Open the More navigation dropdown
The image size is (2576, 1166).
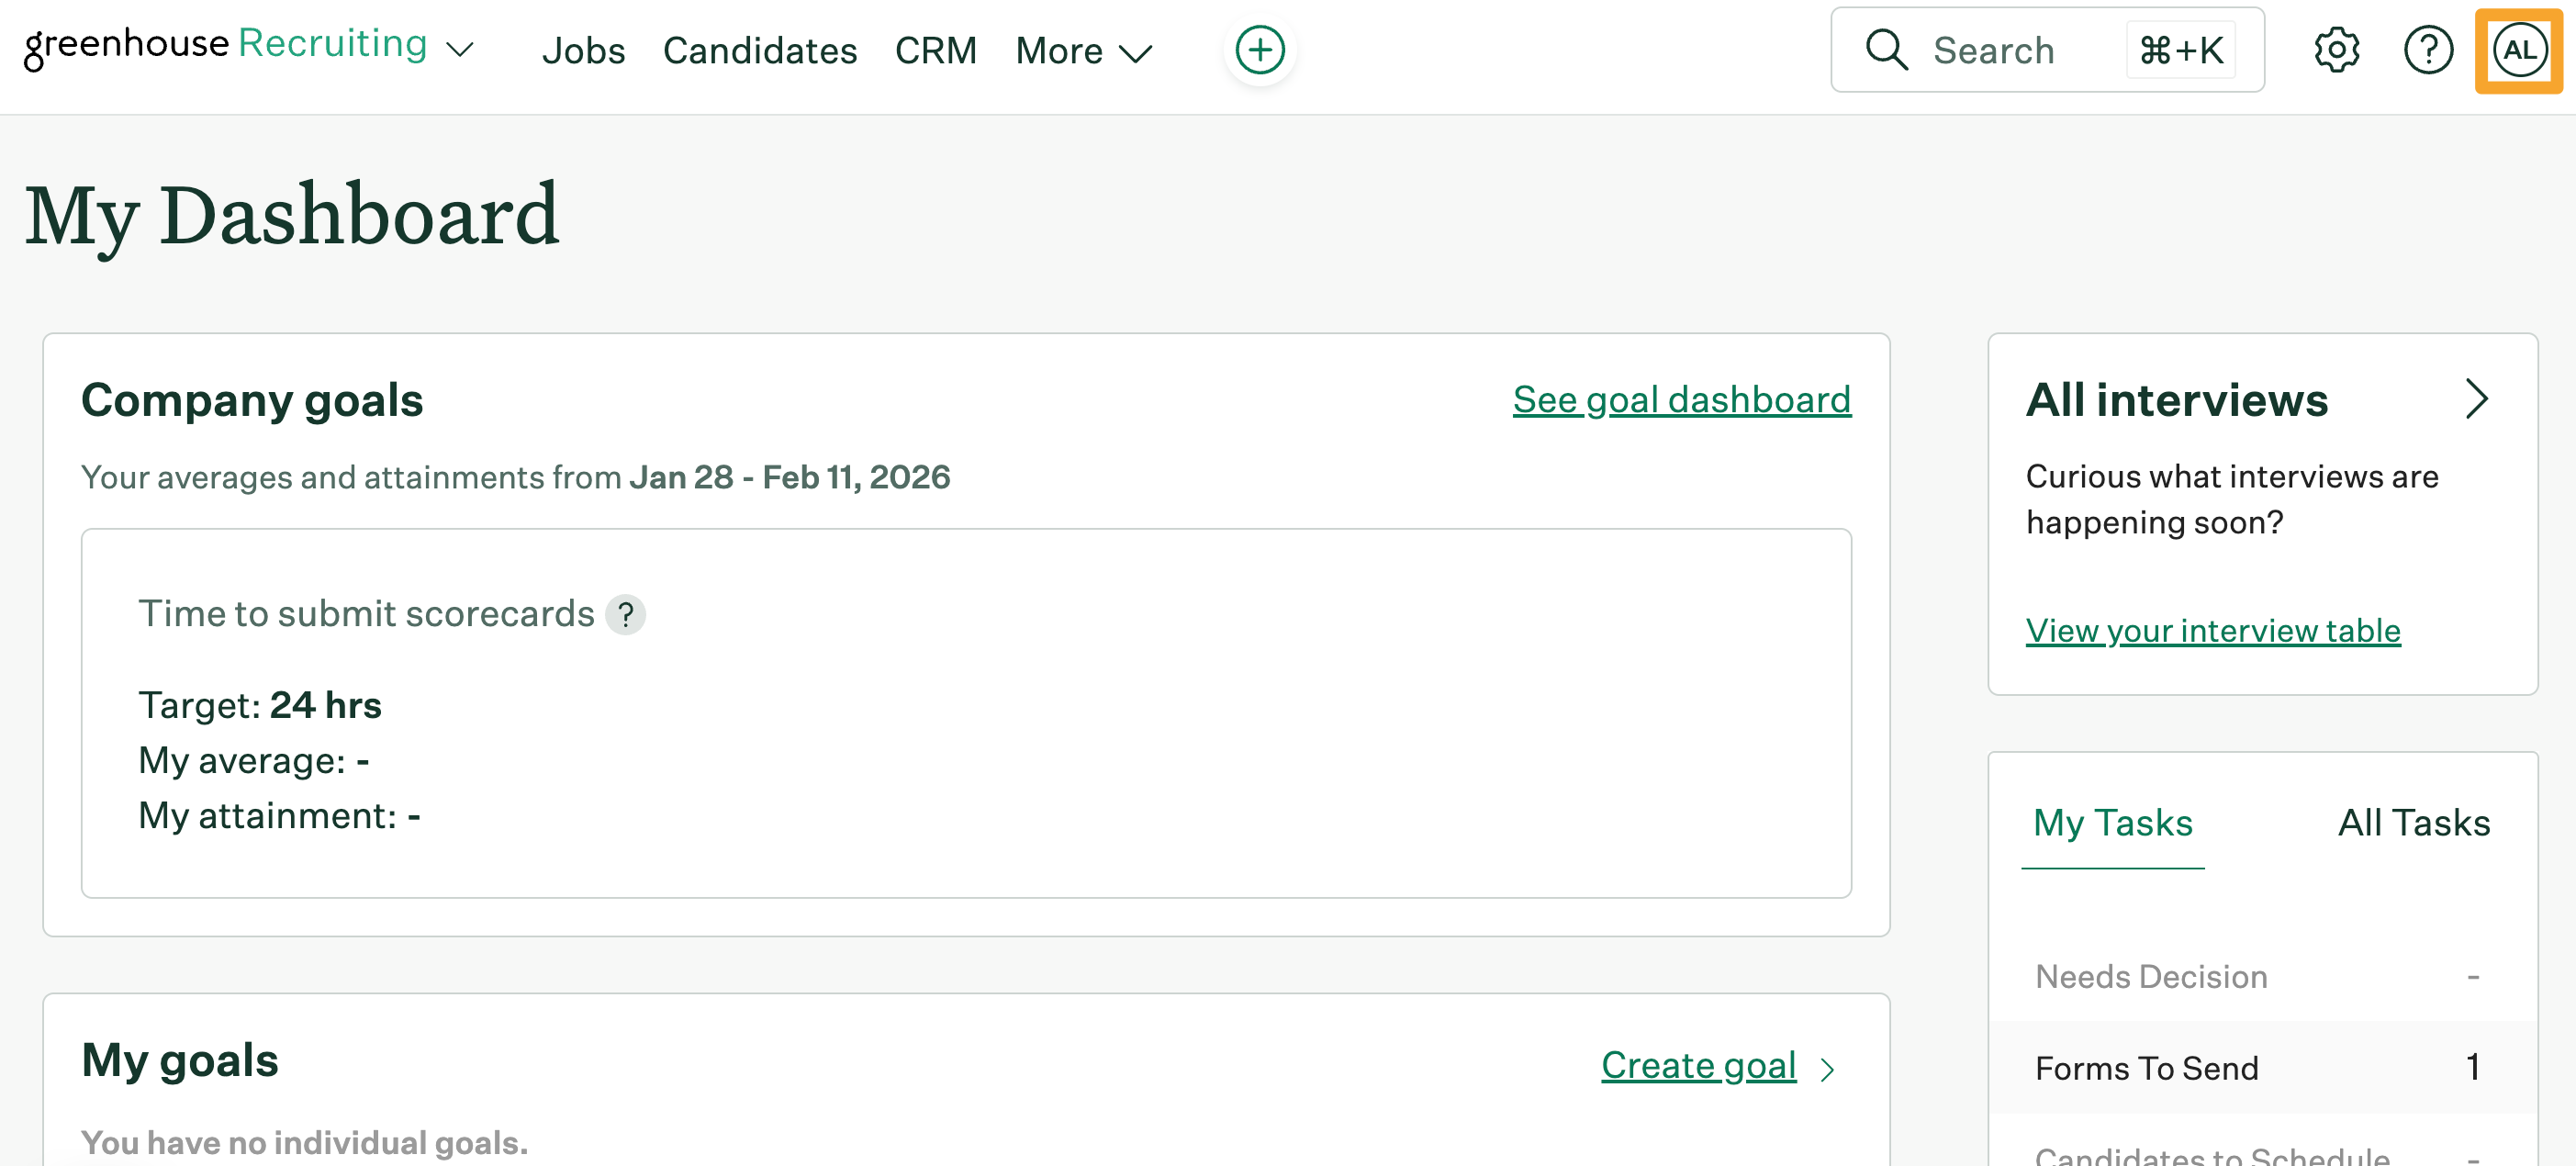pyautogui.click(x=1083, y=51)
